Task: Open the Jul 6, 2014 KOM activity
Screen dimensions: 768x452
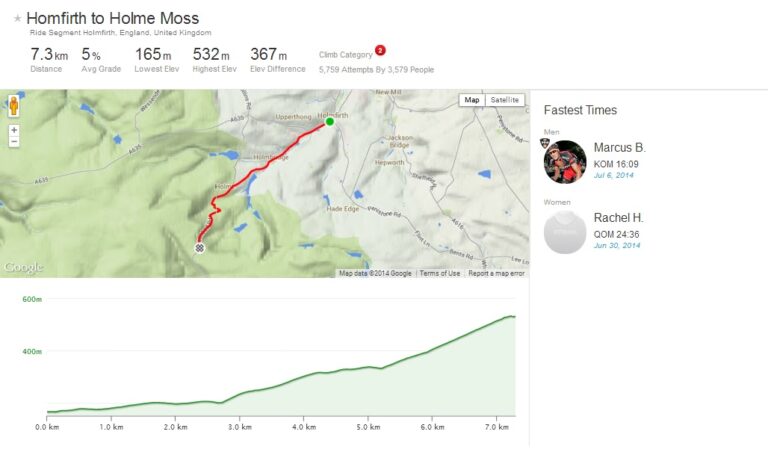Action: [x=615, y=176]
